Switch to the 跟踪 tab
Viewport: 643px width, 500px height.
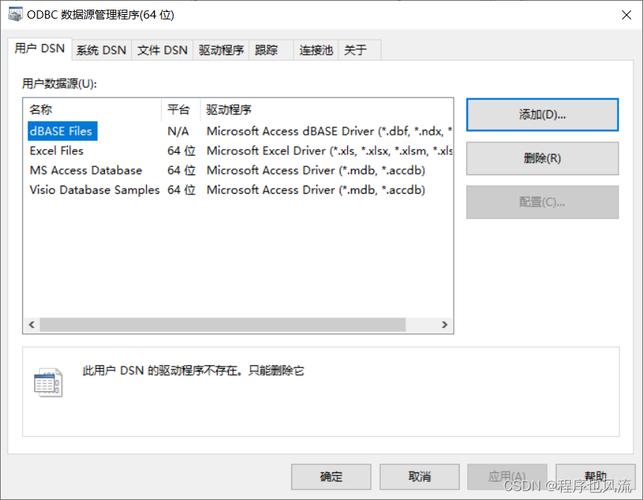click(271, 50)
